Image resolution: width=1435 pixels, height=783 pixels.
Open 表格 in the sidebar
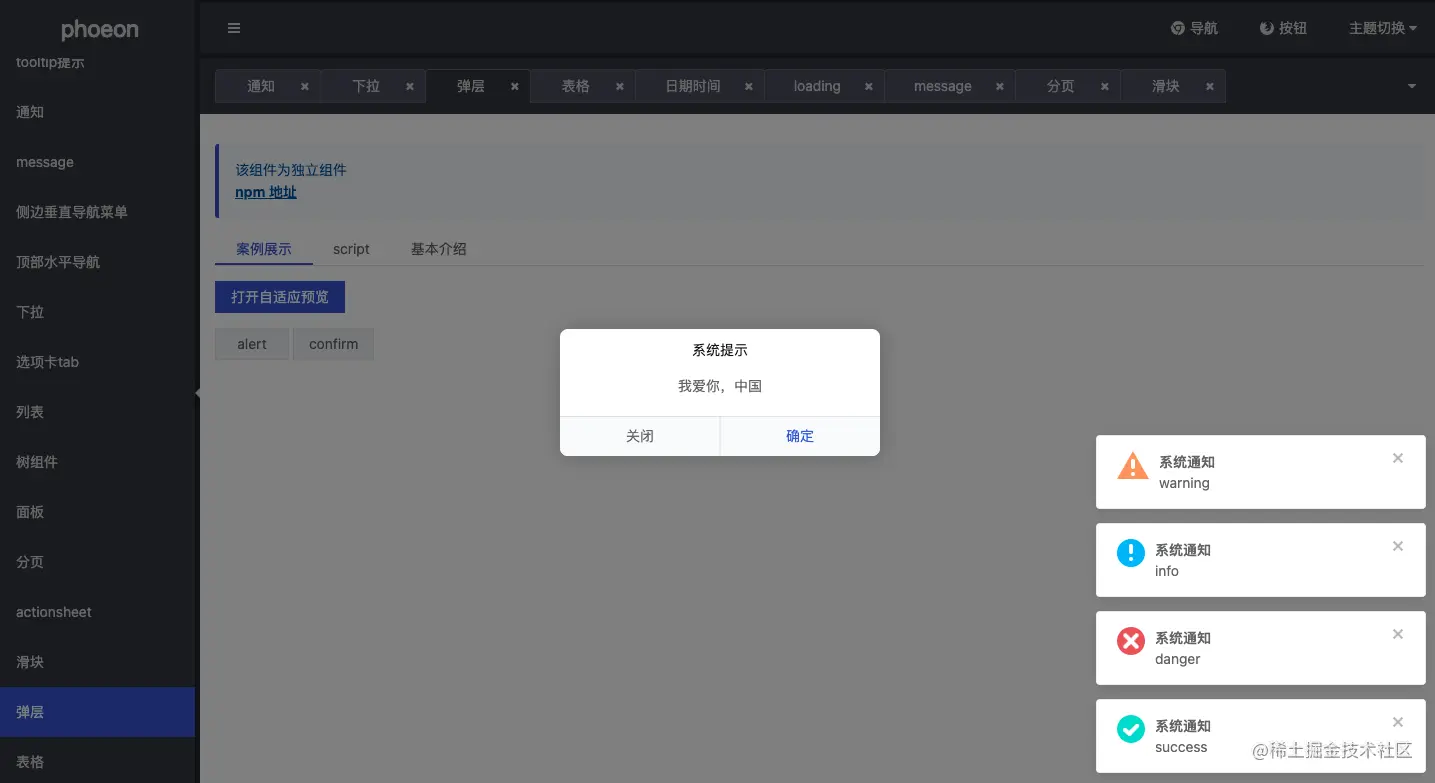tap(97, 762)
